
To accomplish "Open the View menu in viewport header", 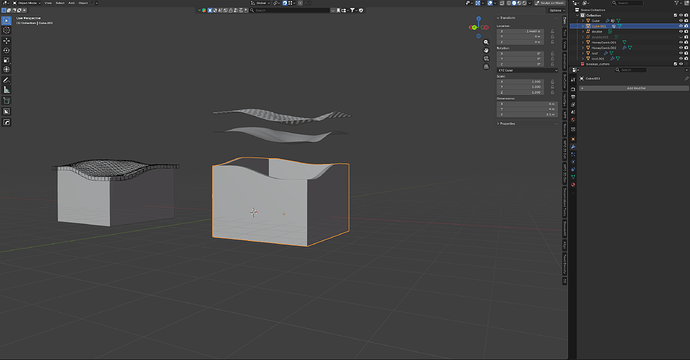I will (x=48, y=3).
